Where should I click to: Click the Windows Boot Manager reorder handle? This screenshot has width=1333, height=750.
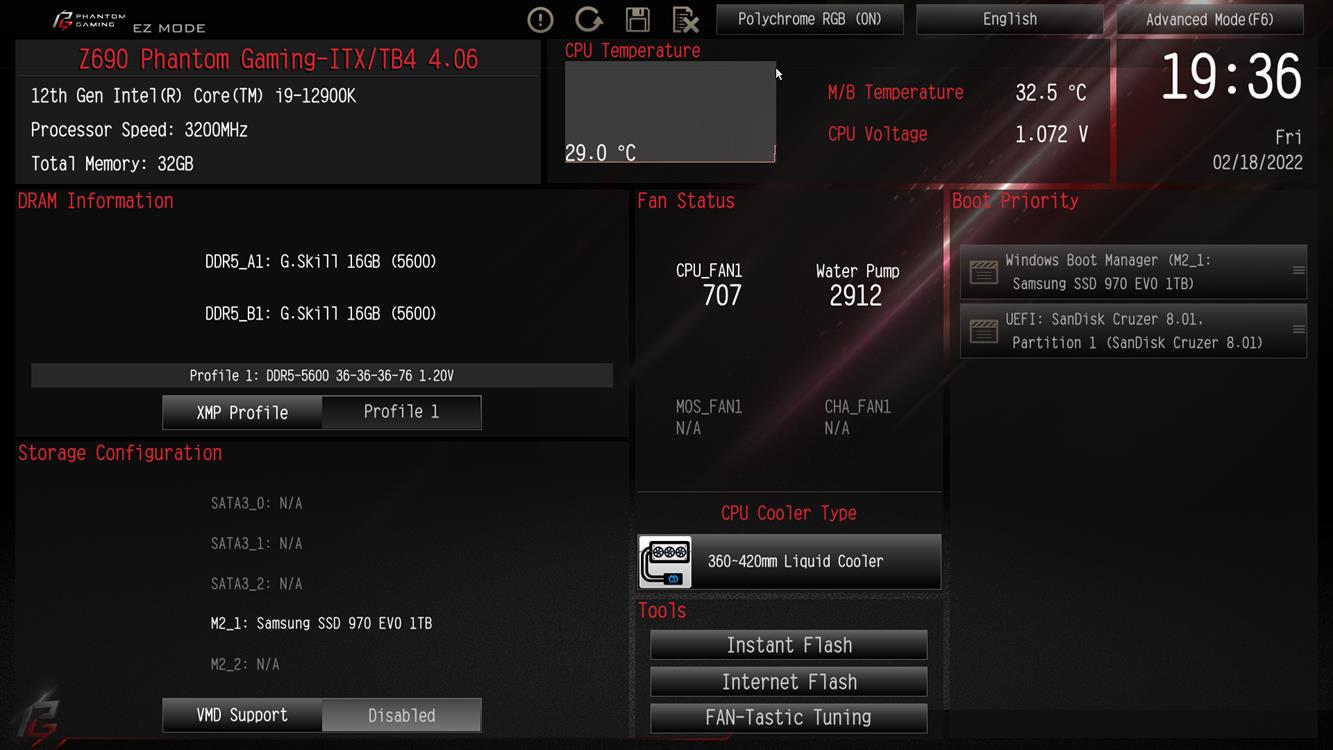[1298, 271]
